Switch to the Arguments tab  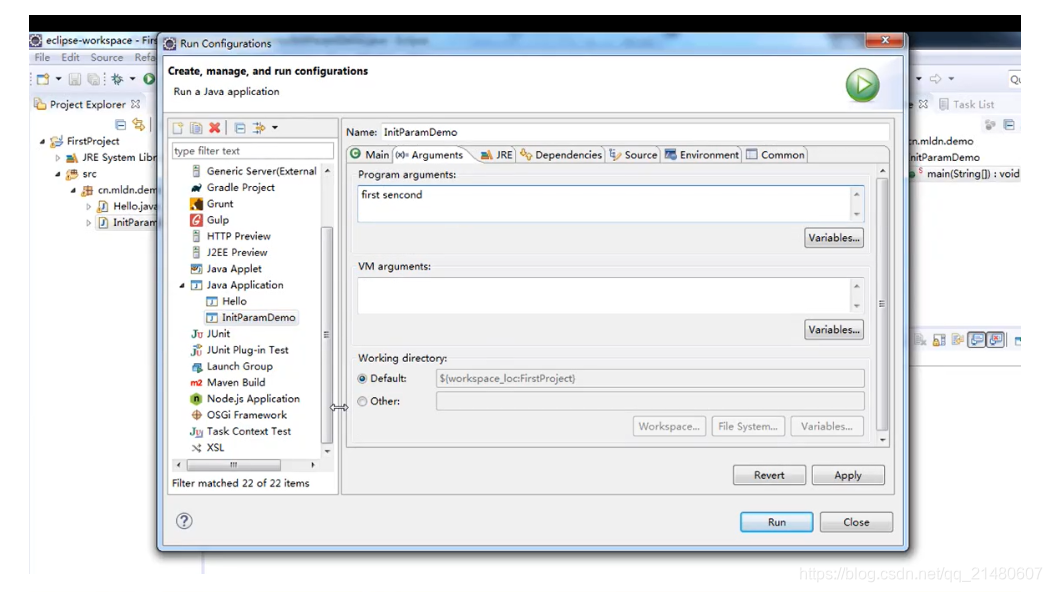tap(429, 154)
